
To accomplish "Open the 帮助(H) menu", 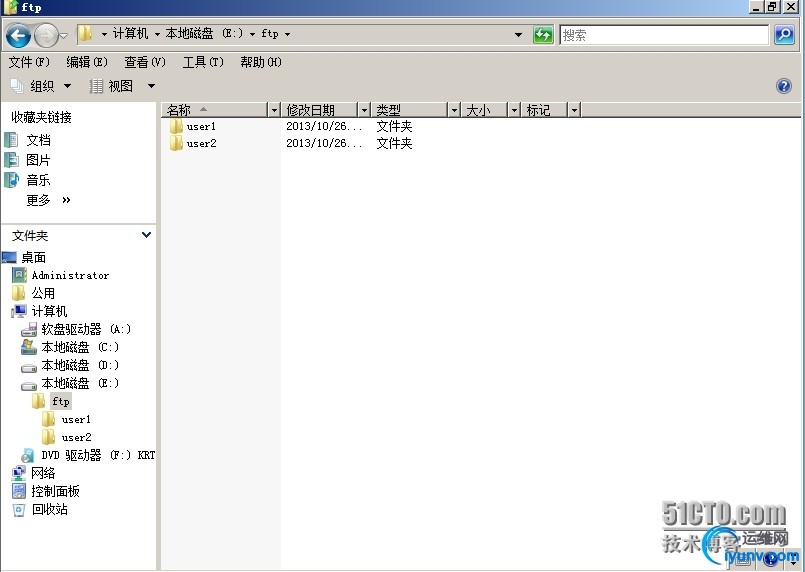I will (261, 62).
